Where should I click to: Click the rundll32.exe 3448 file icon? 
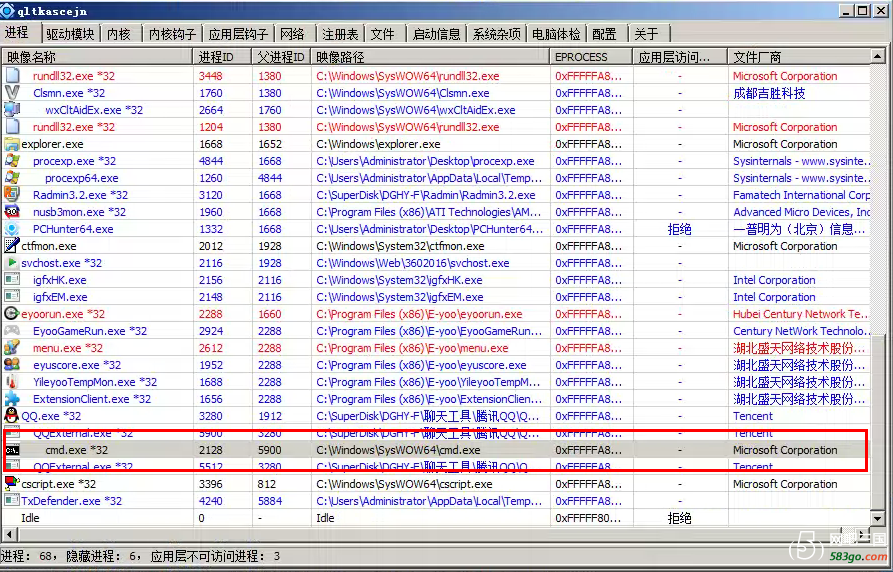click(x=12, y=76)
